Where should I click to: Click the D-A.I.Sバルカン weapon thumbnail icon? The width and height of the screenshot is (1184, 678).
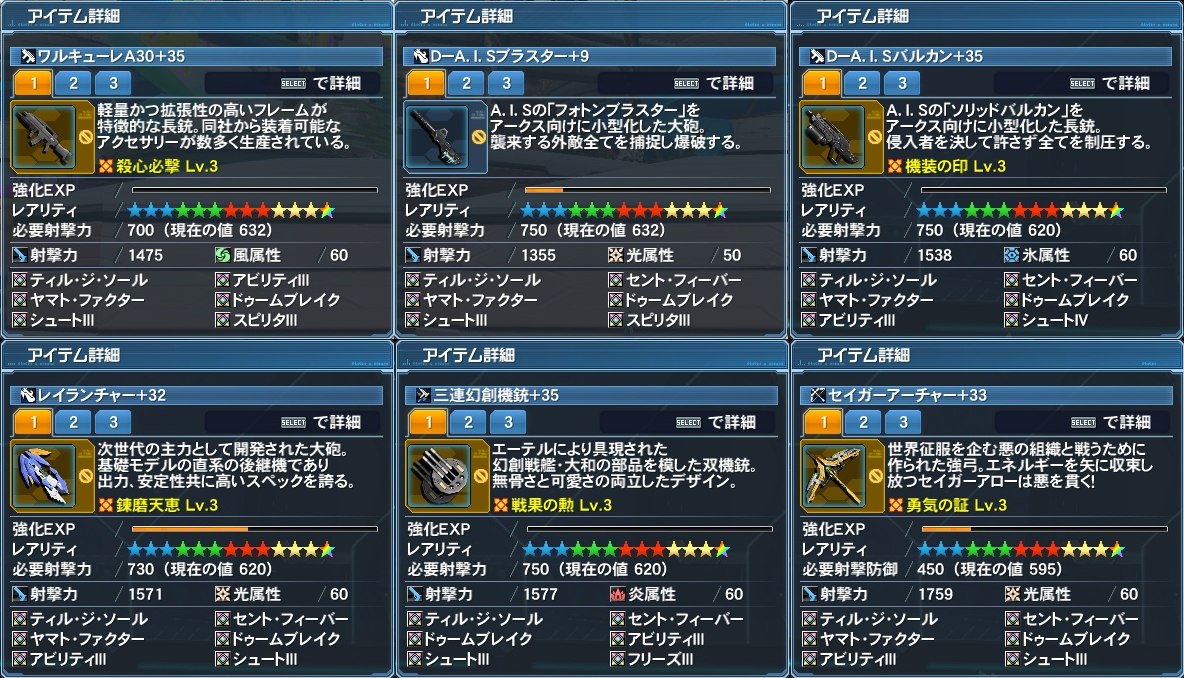point(833,137)
